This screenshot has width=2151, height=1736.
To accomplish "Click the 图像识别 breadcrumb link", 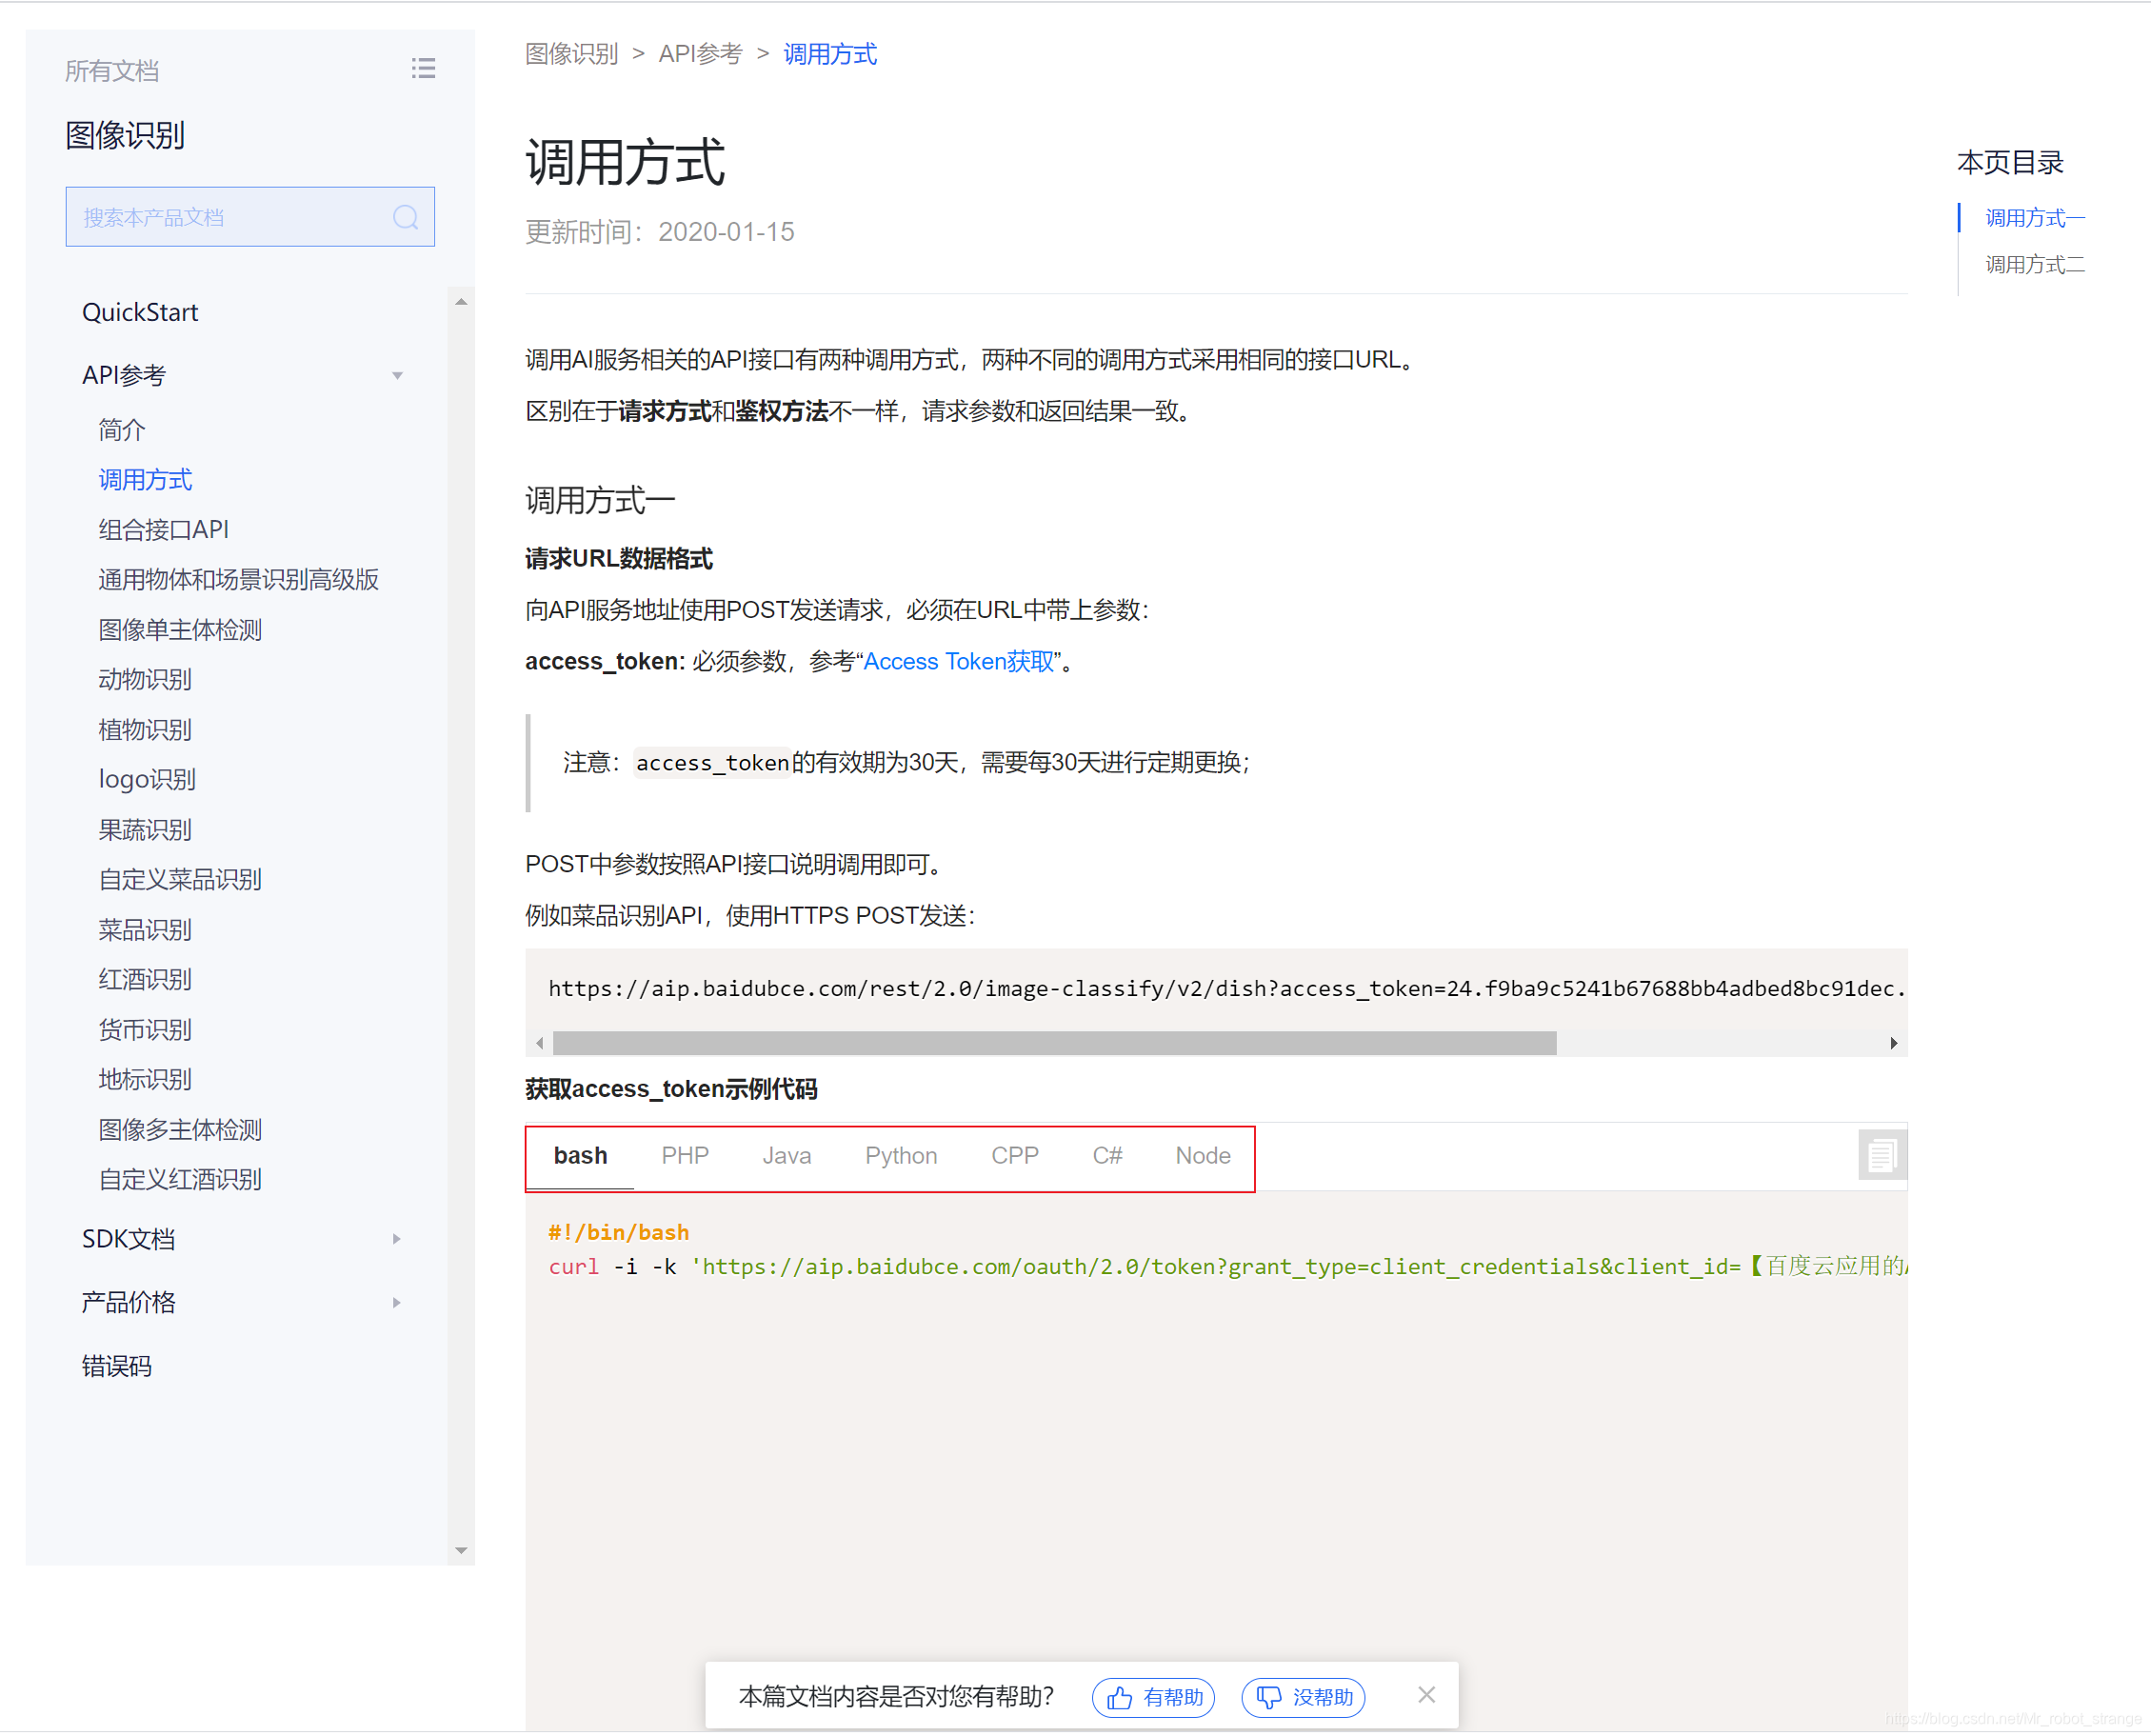I will pyautogui.click(x=571, y=54).
